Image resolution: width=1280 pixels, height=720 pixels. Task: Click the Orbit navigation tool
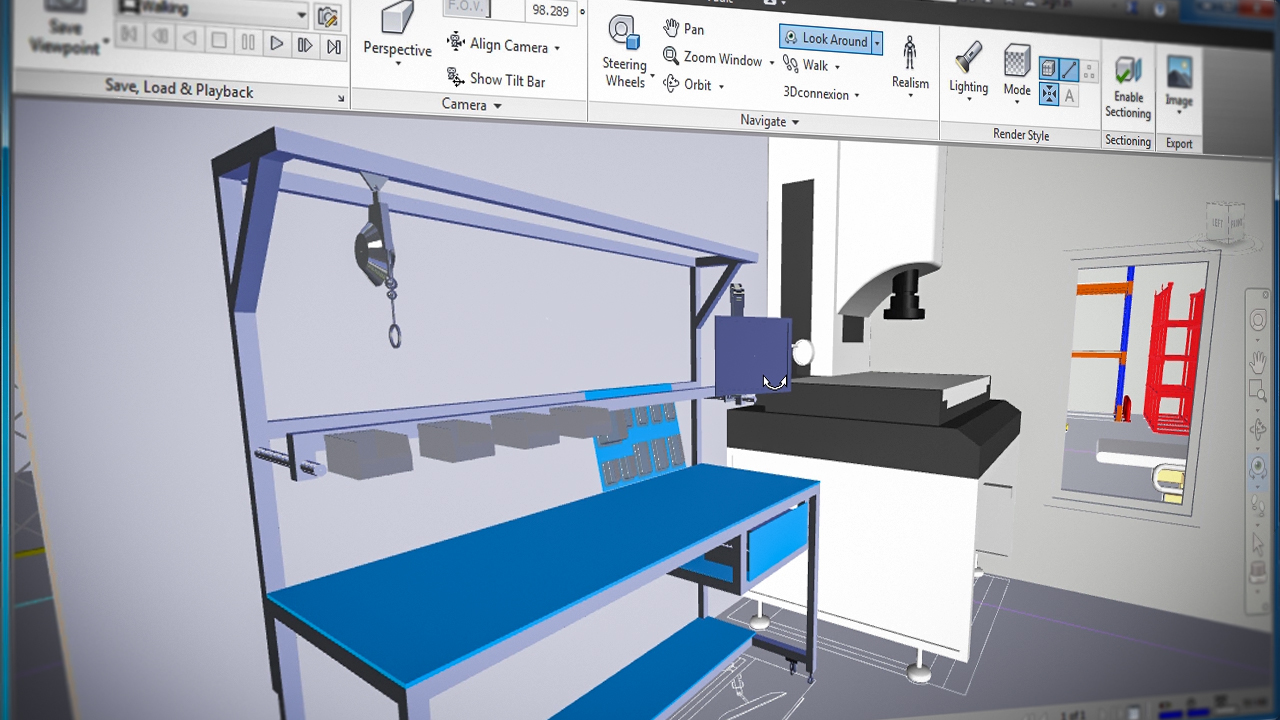click(x=688, y=85)
